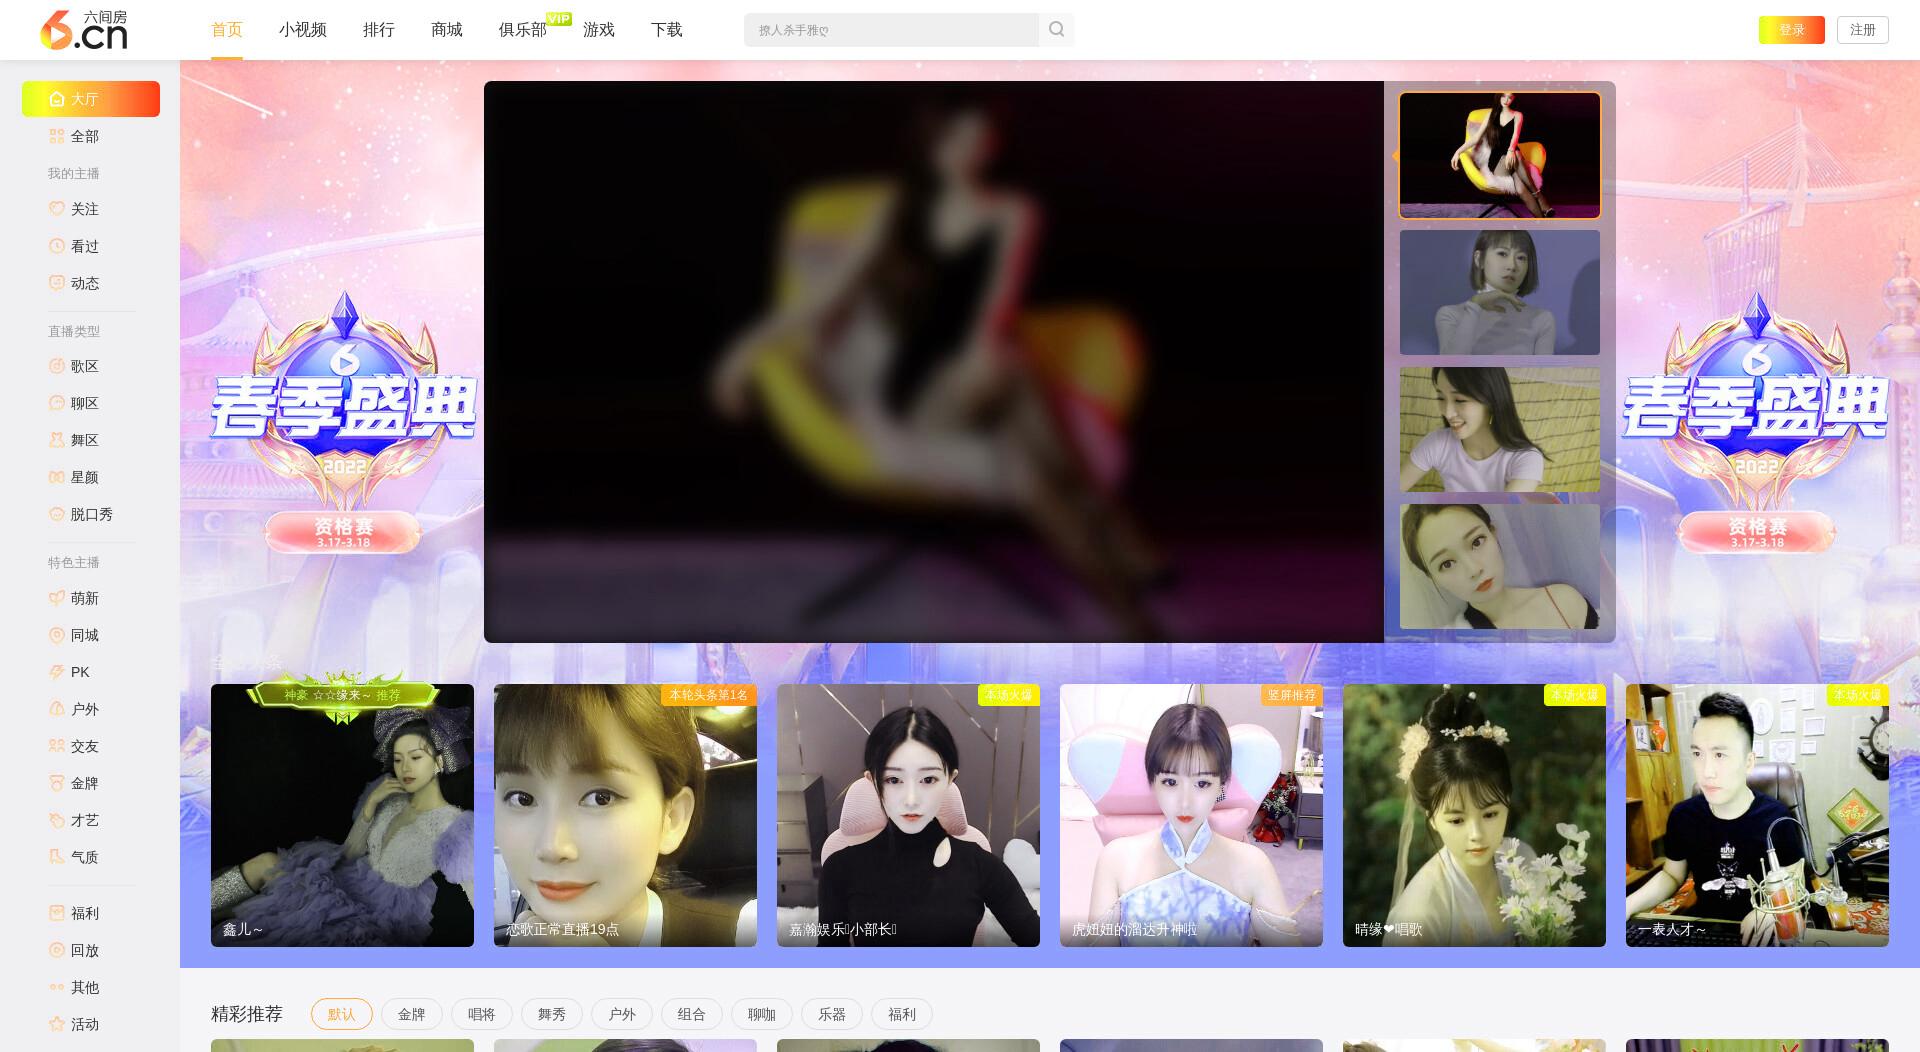Select first preview thumbnail with yellow chair
The width and height of the screenshot is (1920, 1052).
1500,155
